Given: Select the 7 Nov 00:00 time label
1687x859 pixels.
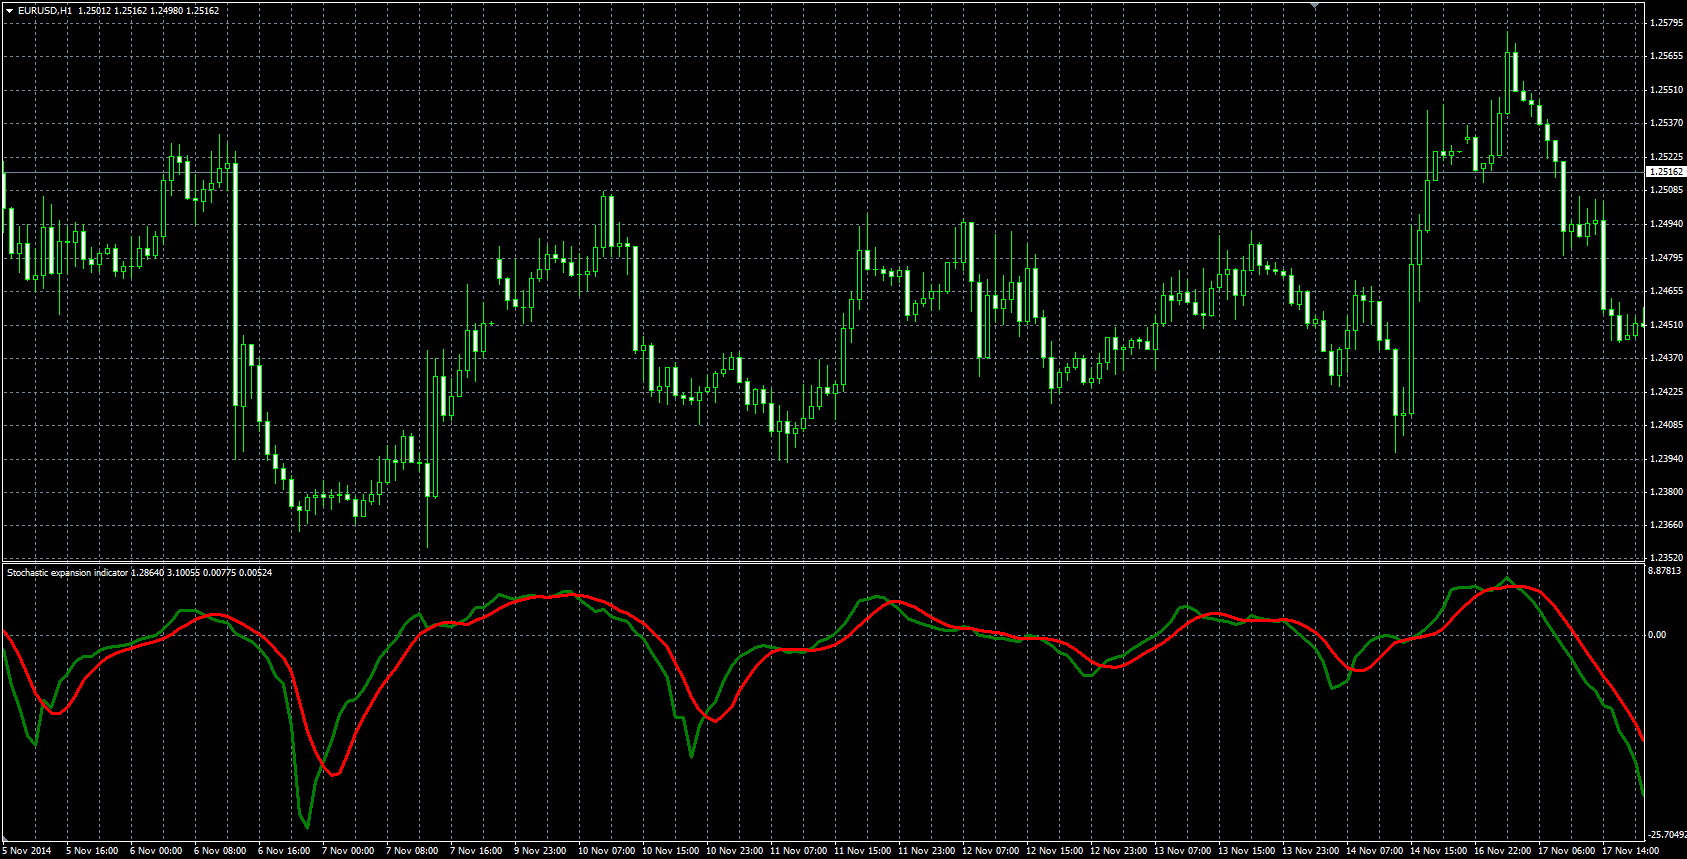Looking at the screenshot, I should tap(348, 851).
